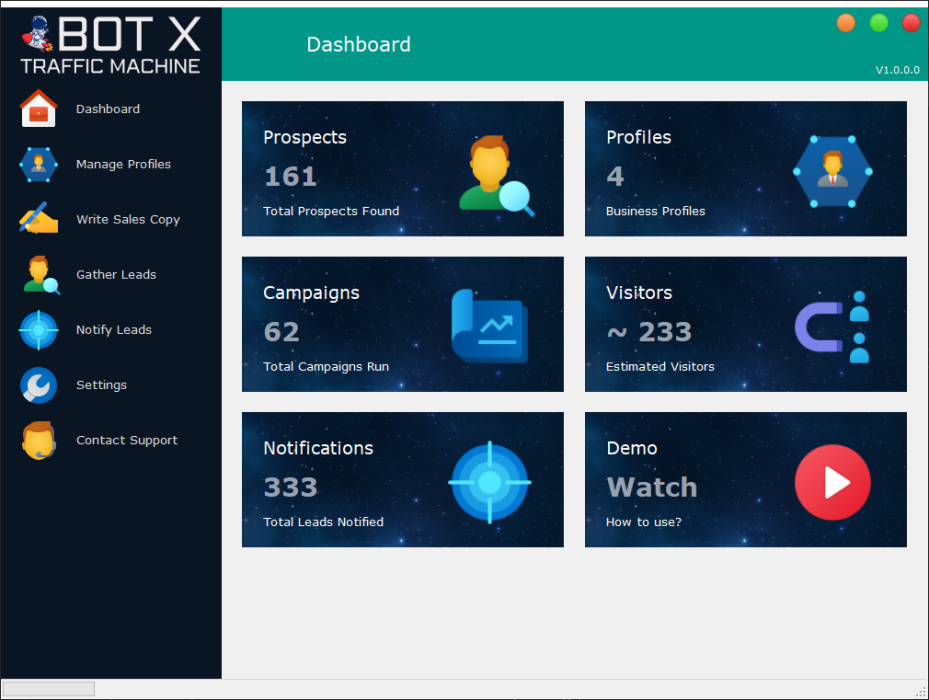
Task: Open the Prospects card showing 161
Action: click(x=402, y=168)
